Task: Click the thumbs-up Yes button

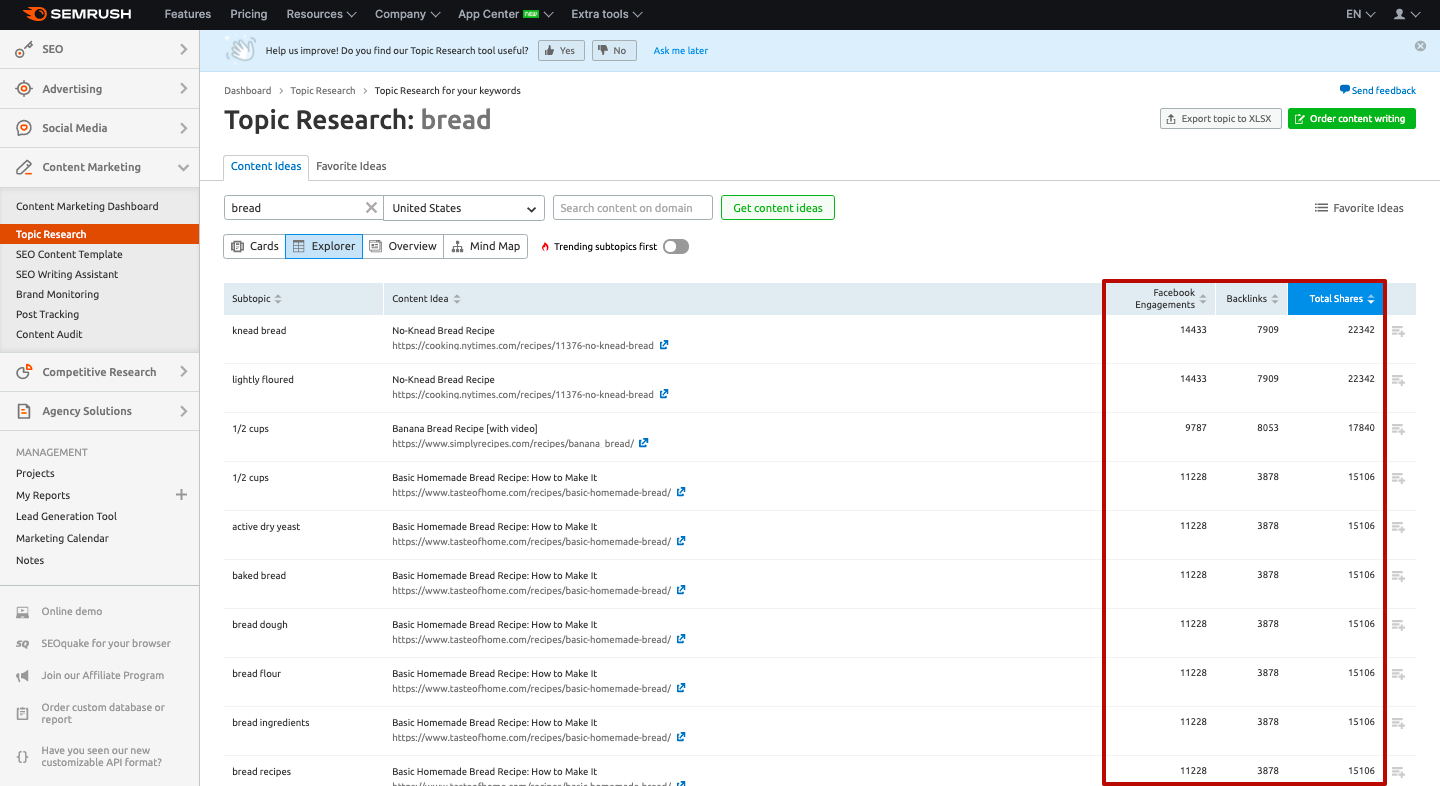Action: (560, 51)
